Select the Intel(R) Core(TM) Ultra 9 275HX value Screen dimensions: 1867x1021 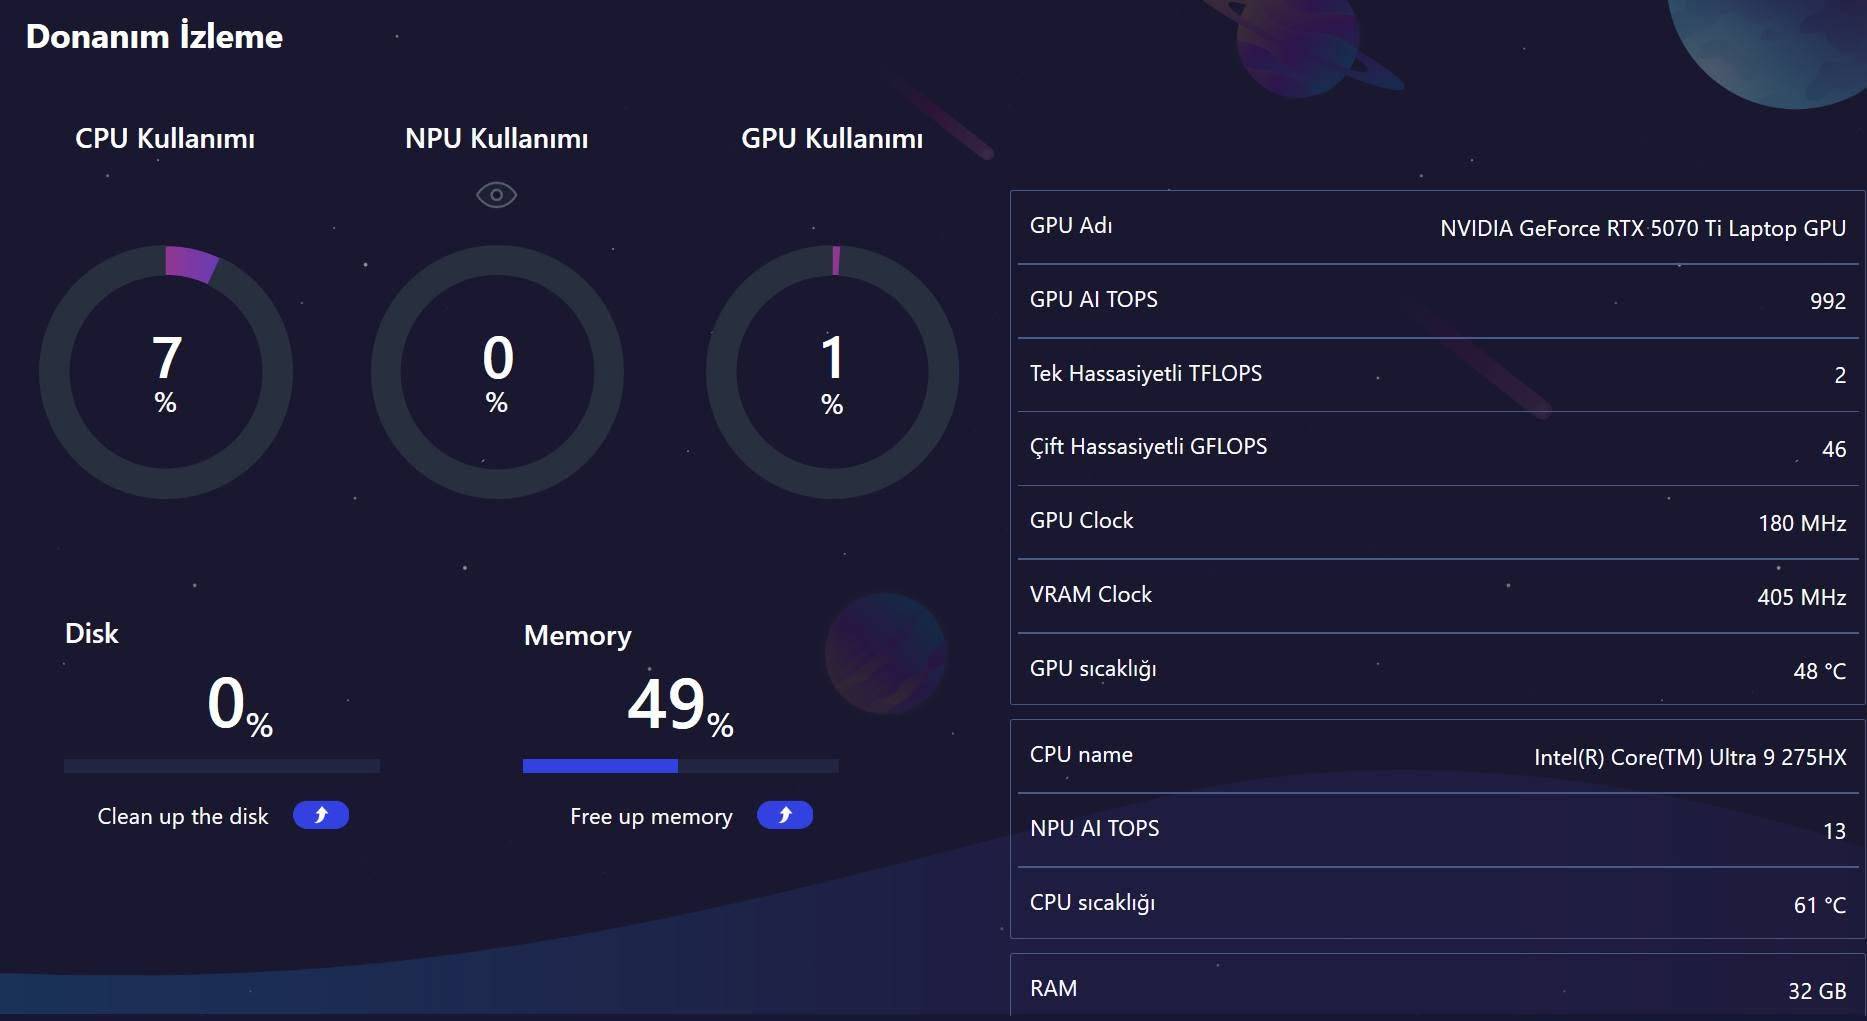pyautogui.click(x=1690, y=758)
